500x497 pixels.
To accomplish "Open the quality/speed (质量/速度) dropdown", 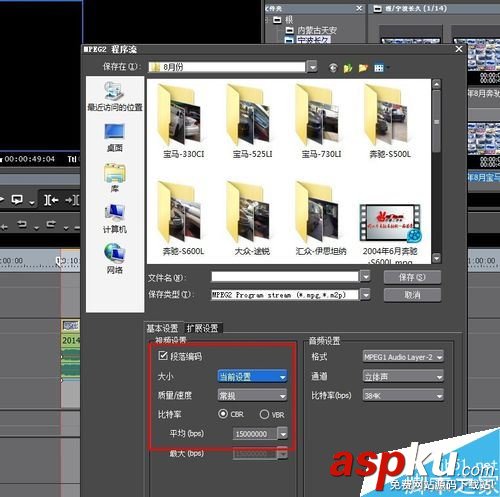I will pos(252,396).
